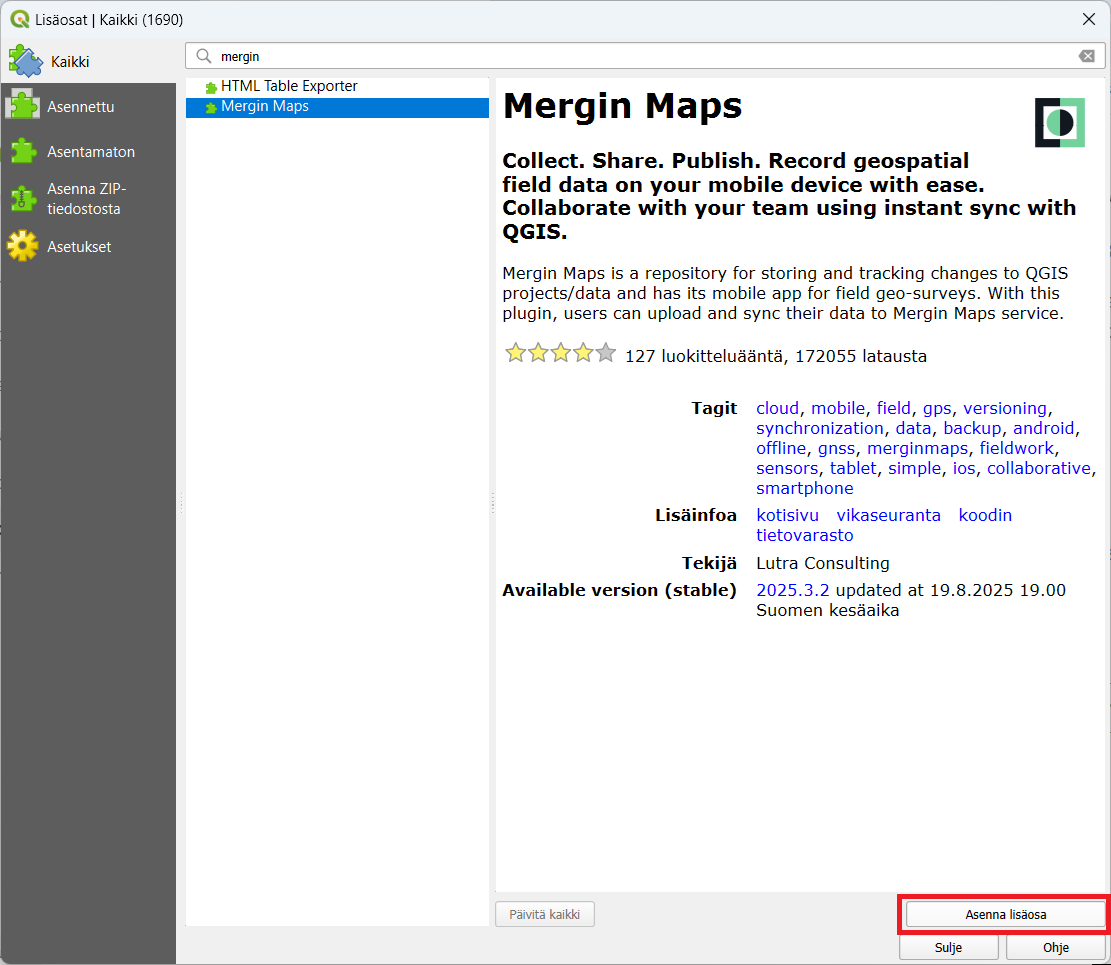Click the first rating star
Screen dimensions: 1111x965
pos(515,353)
